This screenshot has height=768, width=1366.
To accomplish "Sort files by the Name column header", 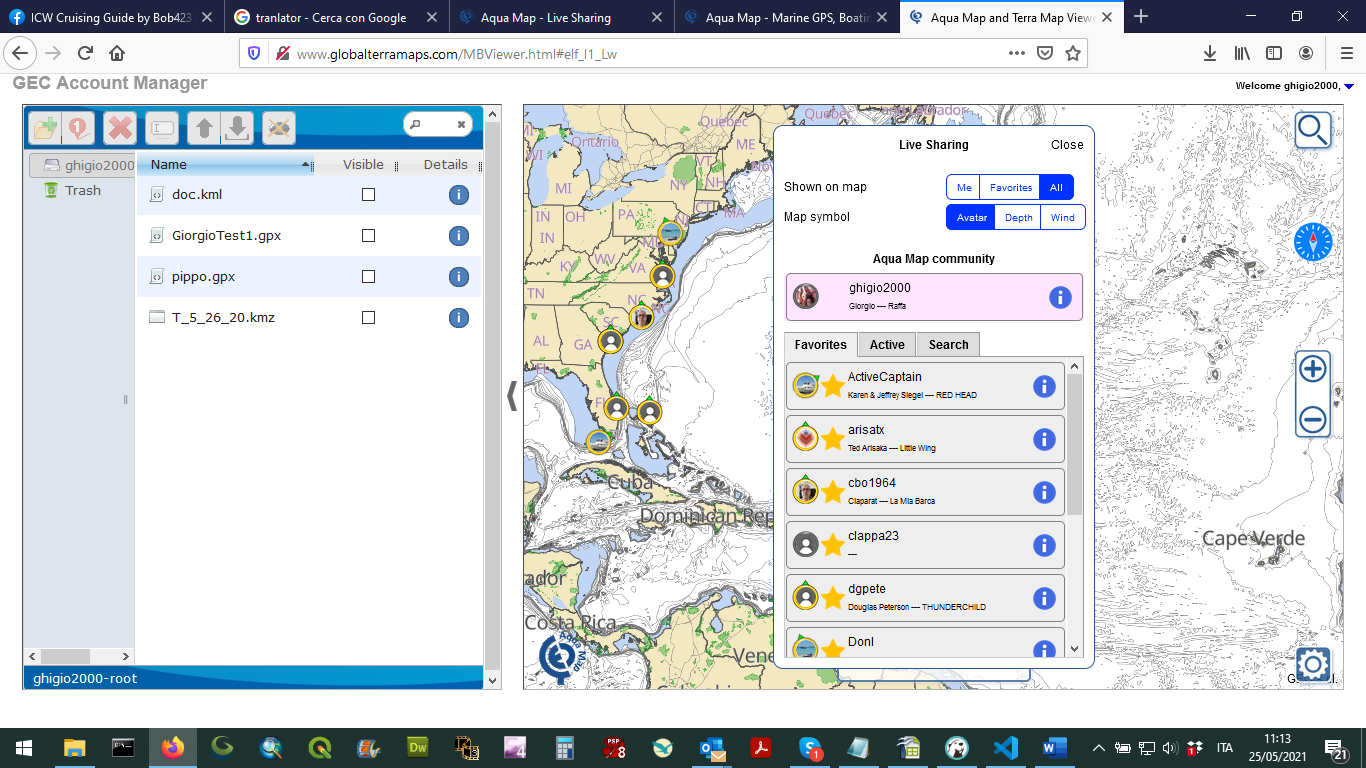I will (x=225, y=165).
